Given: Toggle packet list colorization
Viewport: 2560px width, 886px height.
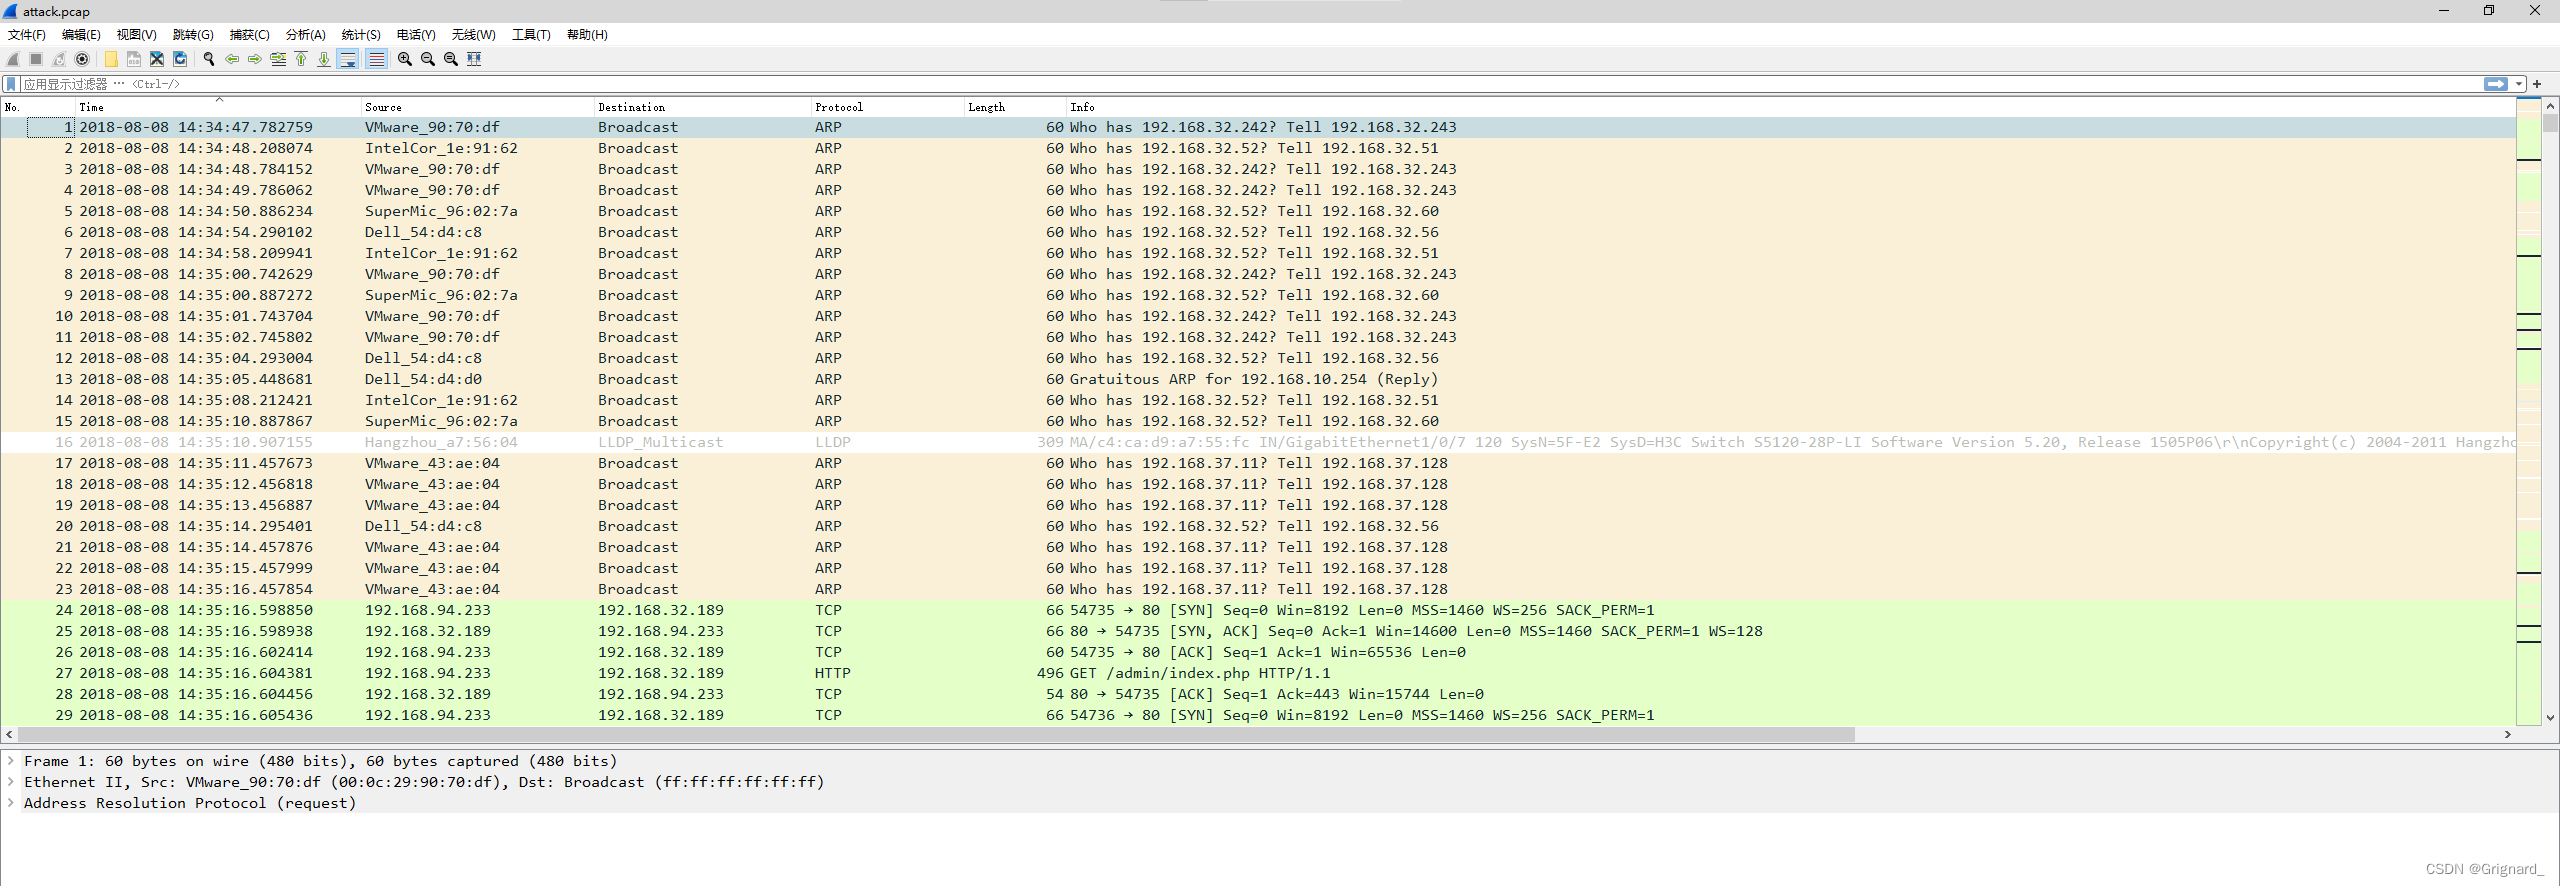Looking at the screenshot, I should (376, 59).
